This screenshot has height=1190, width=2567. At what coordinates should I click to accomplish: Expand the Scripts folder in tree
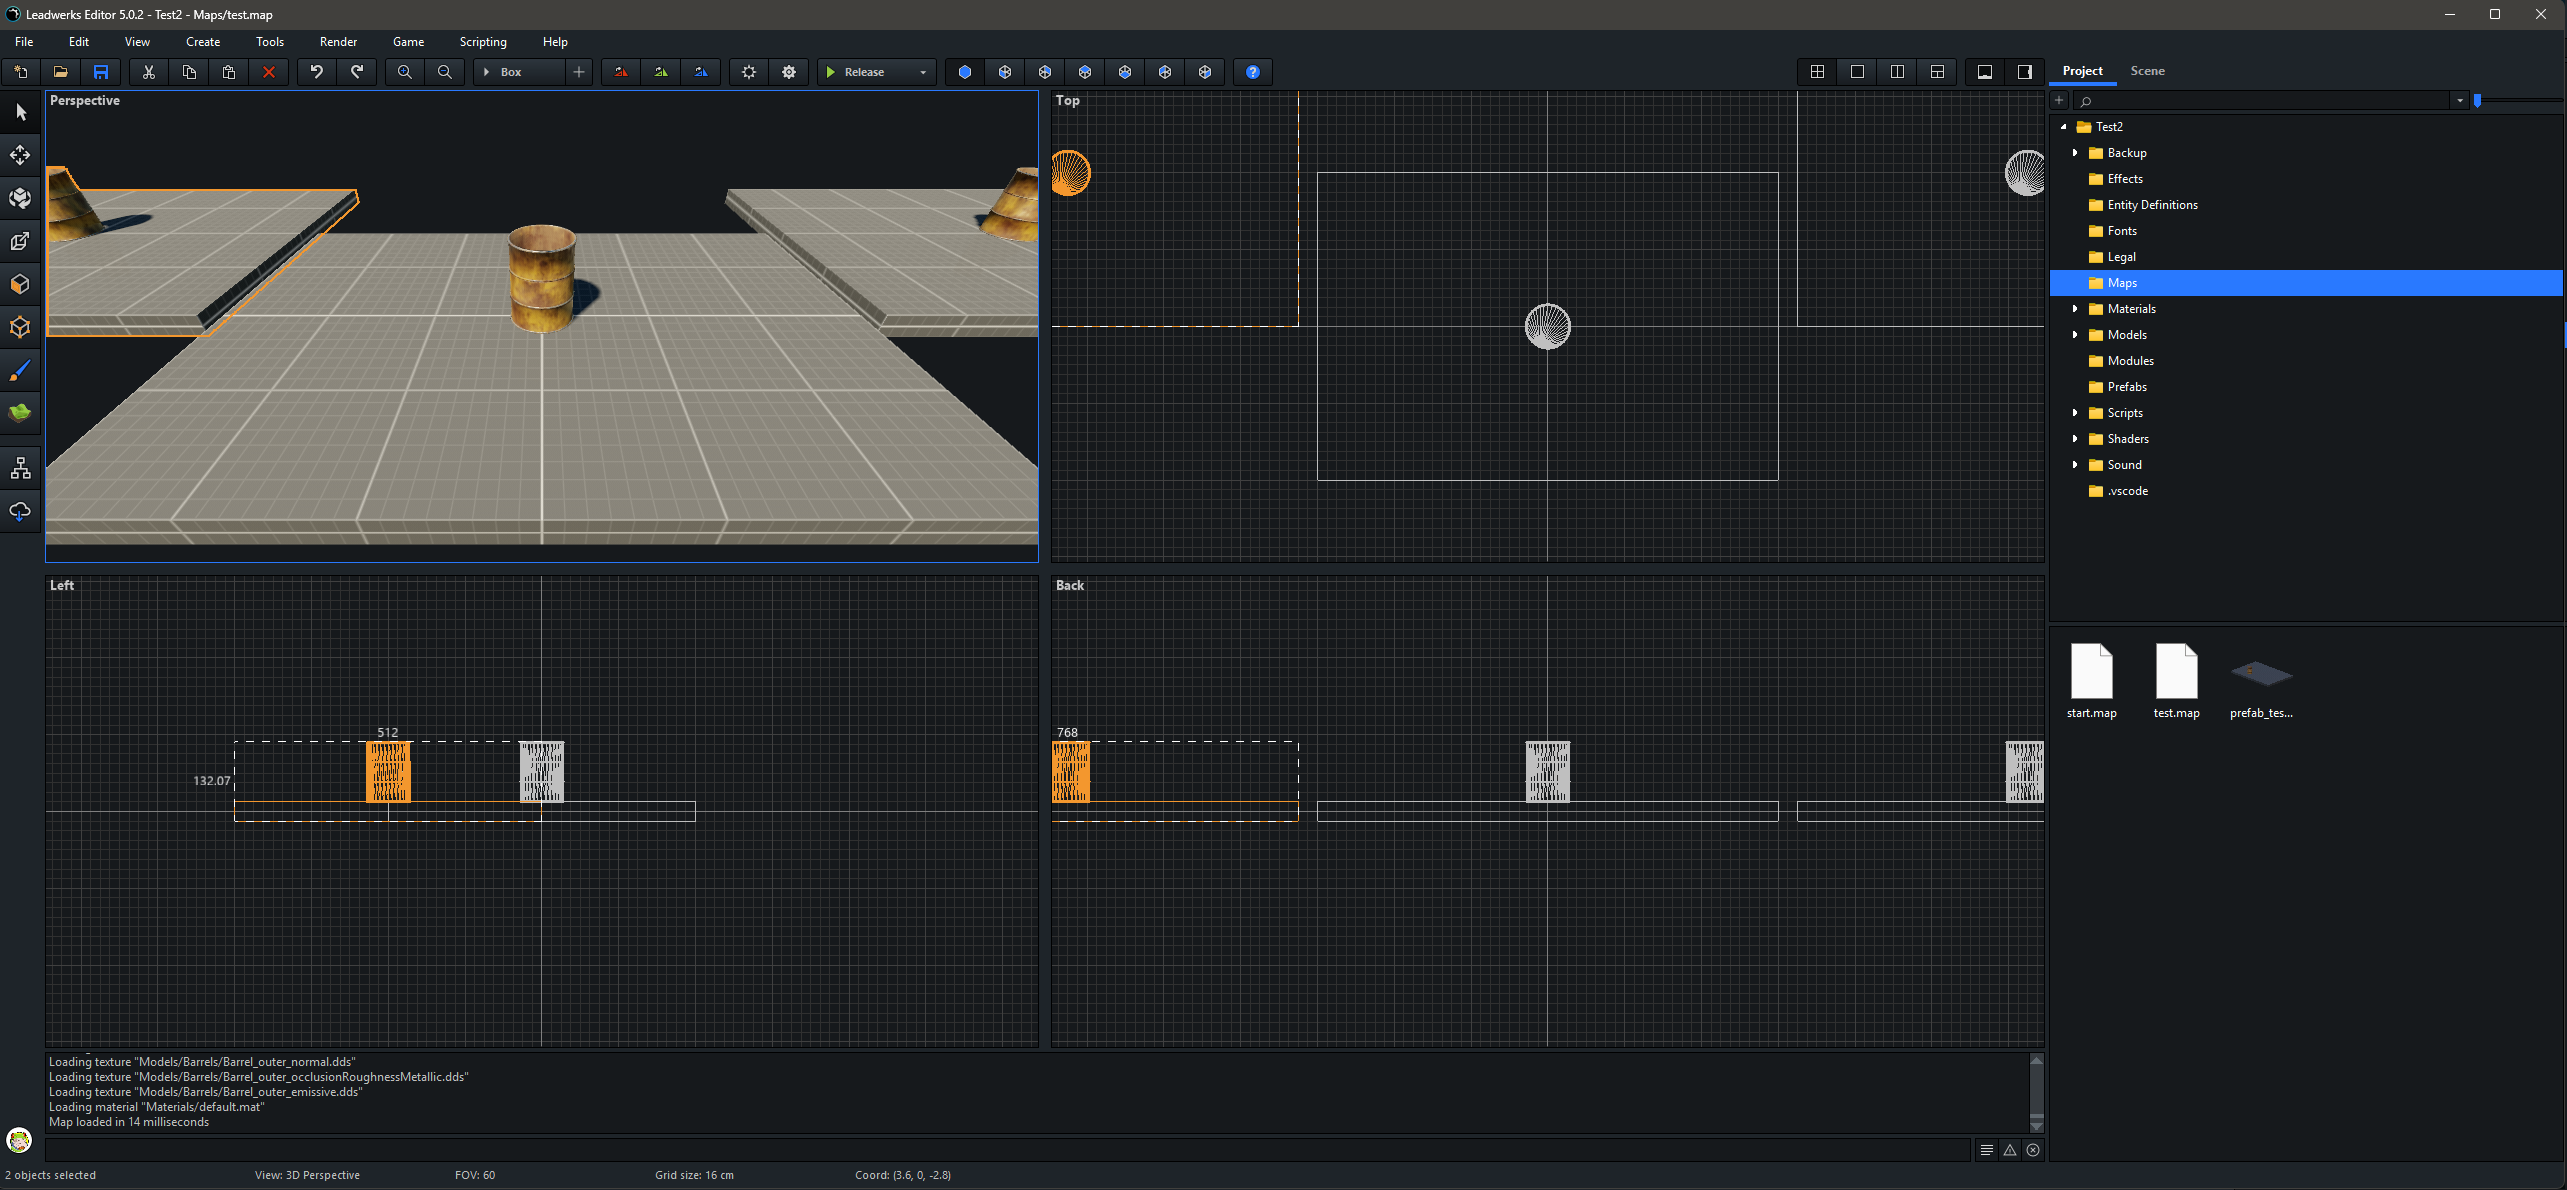2075,413
